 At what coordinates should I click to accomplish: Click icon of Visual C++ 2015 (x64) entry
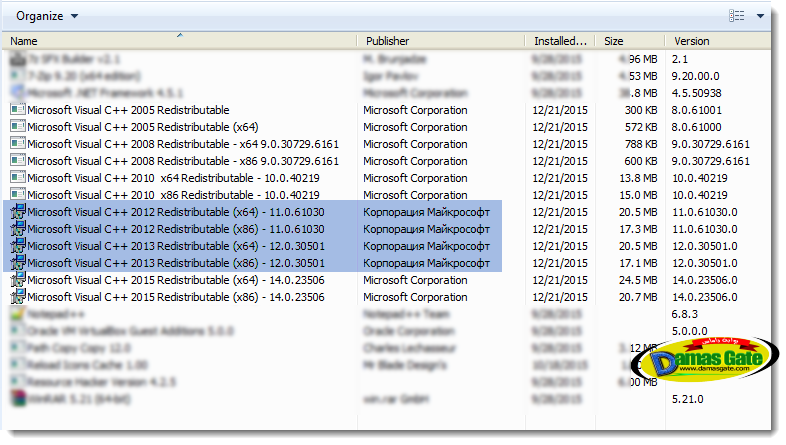[18, 280]
